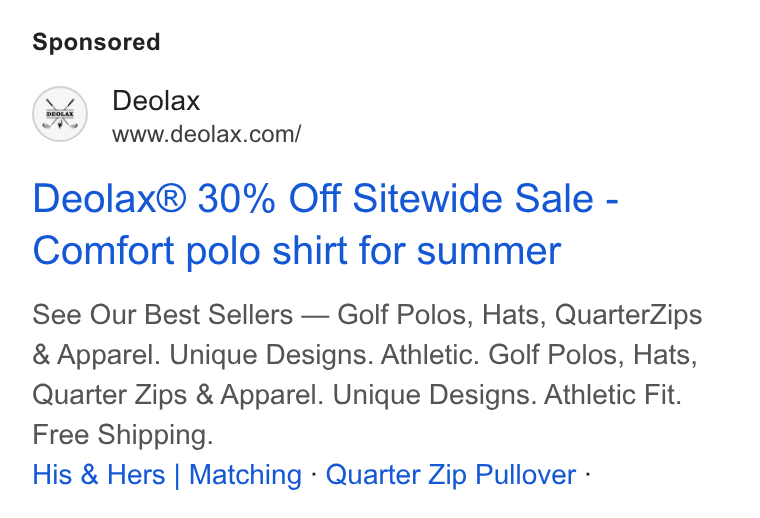
Task: Click the QuarterZips word in the description
Action: click(628, 314)
